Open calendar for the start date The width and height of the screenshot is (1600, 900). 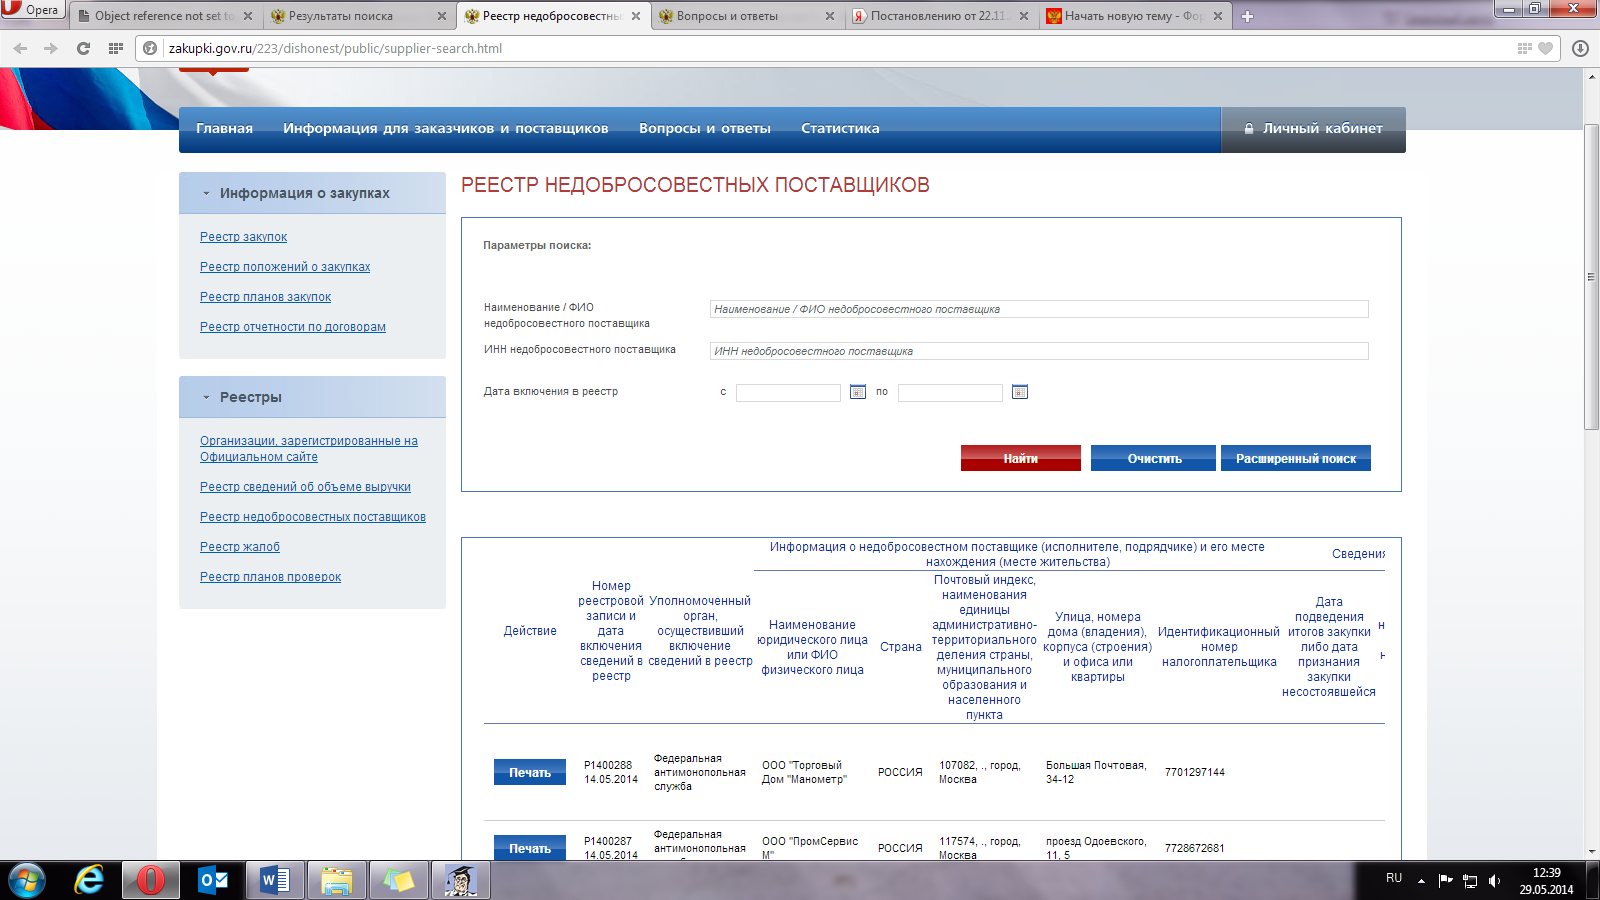coord(857,392)
